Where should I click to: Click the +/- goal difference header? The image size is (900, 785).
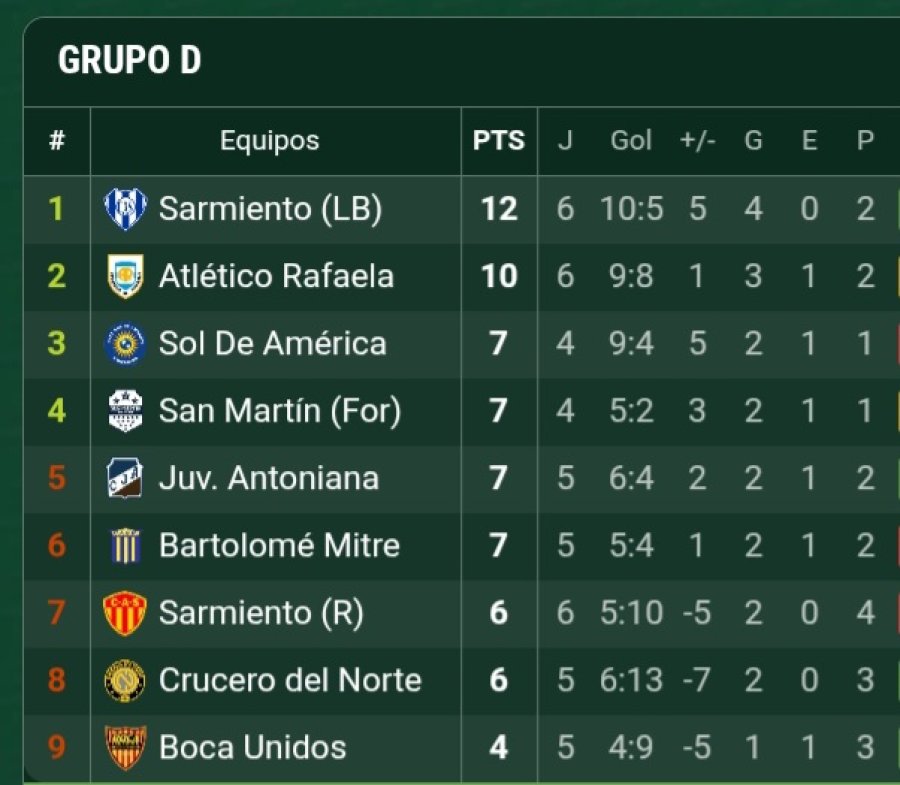pos(698,141)
